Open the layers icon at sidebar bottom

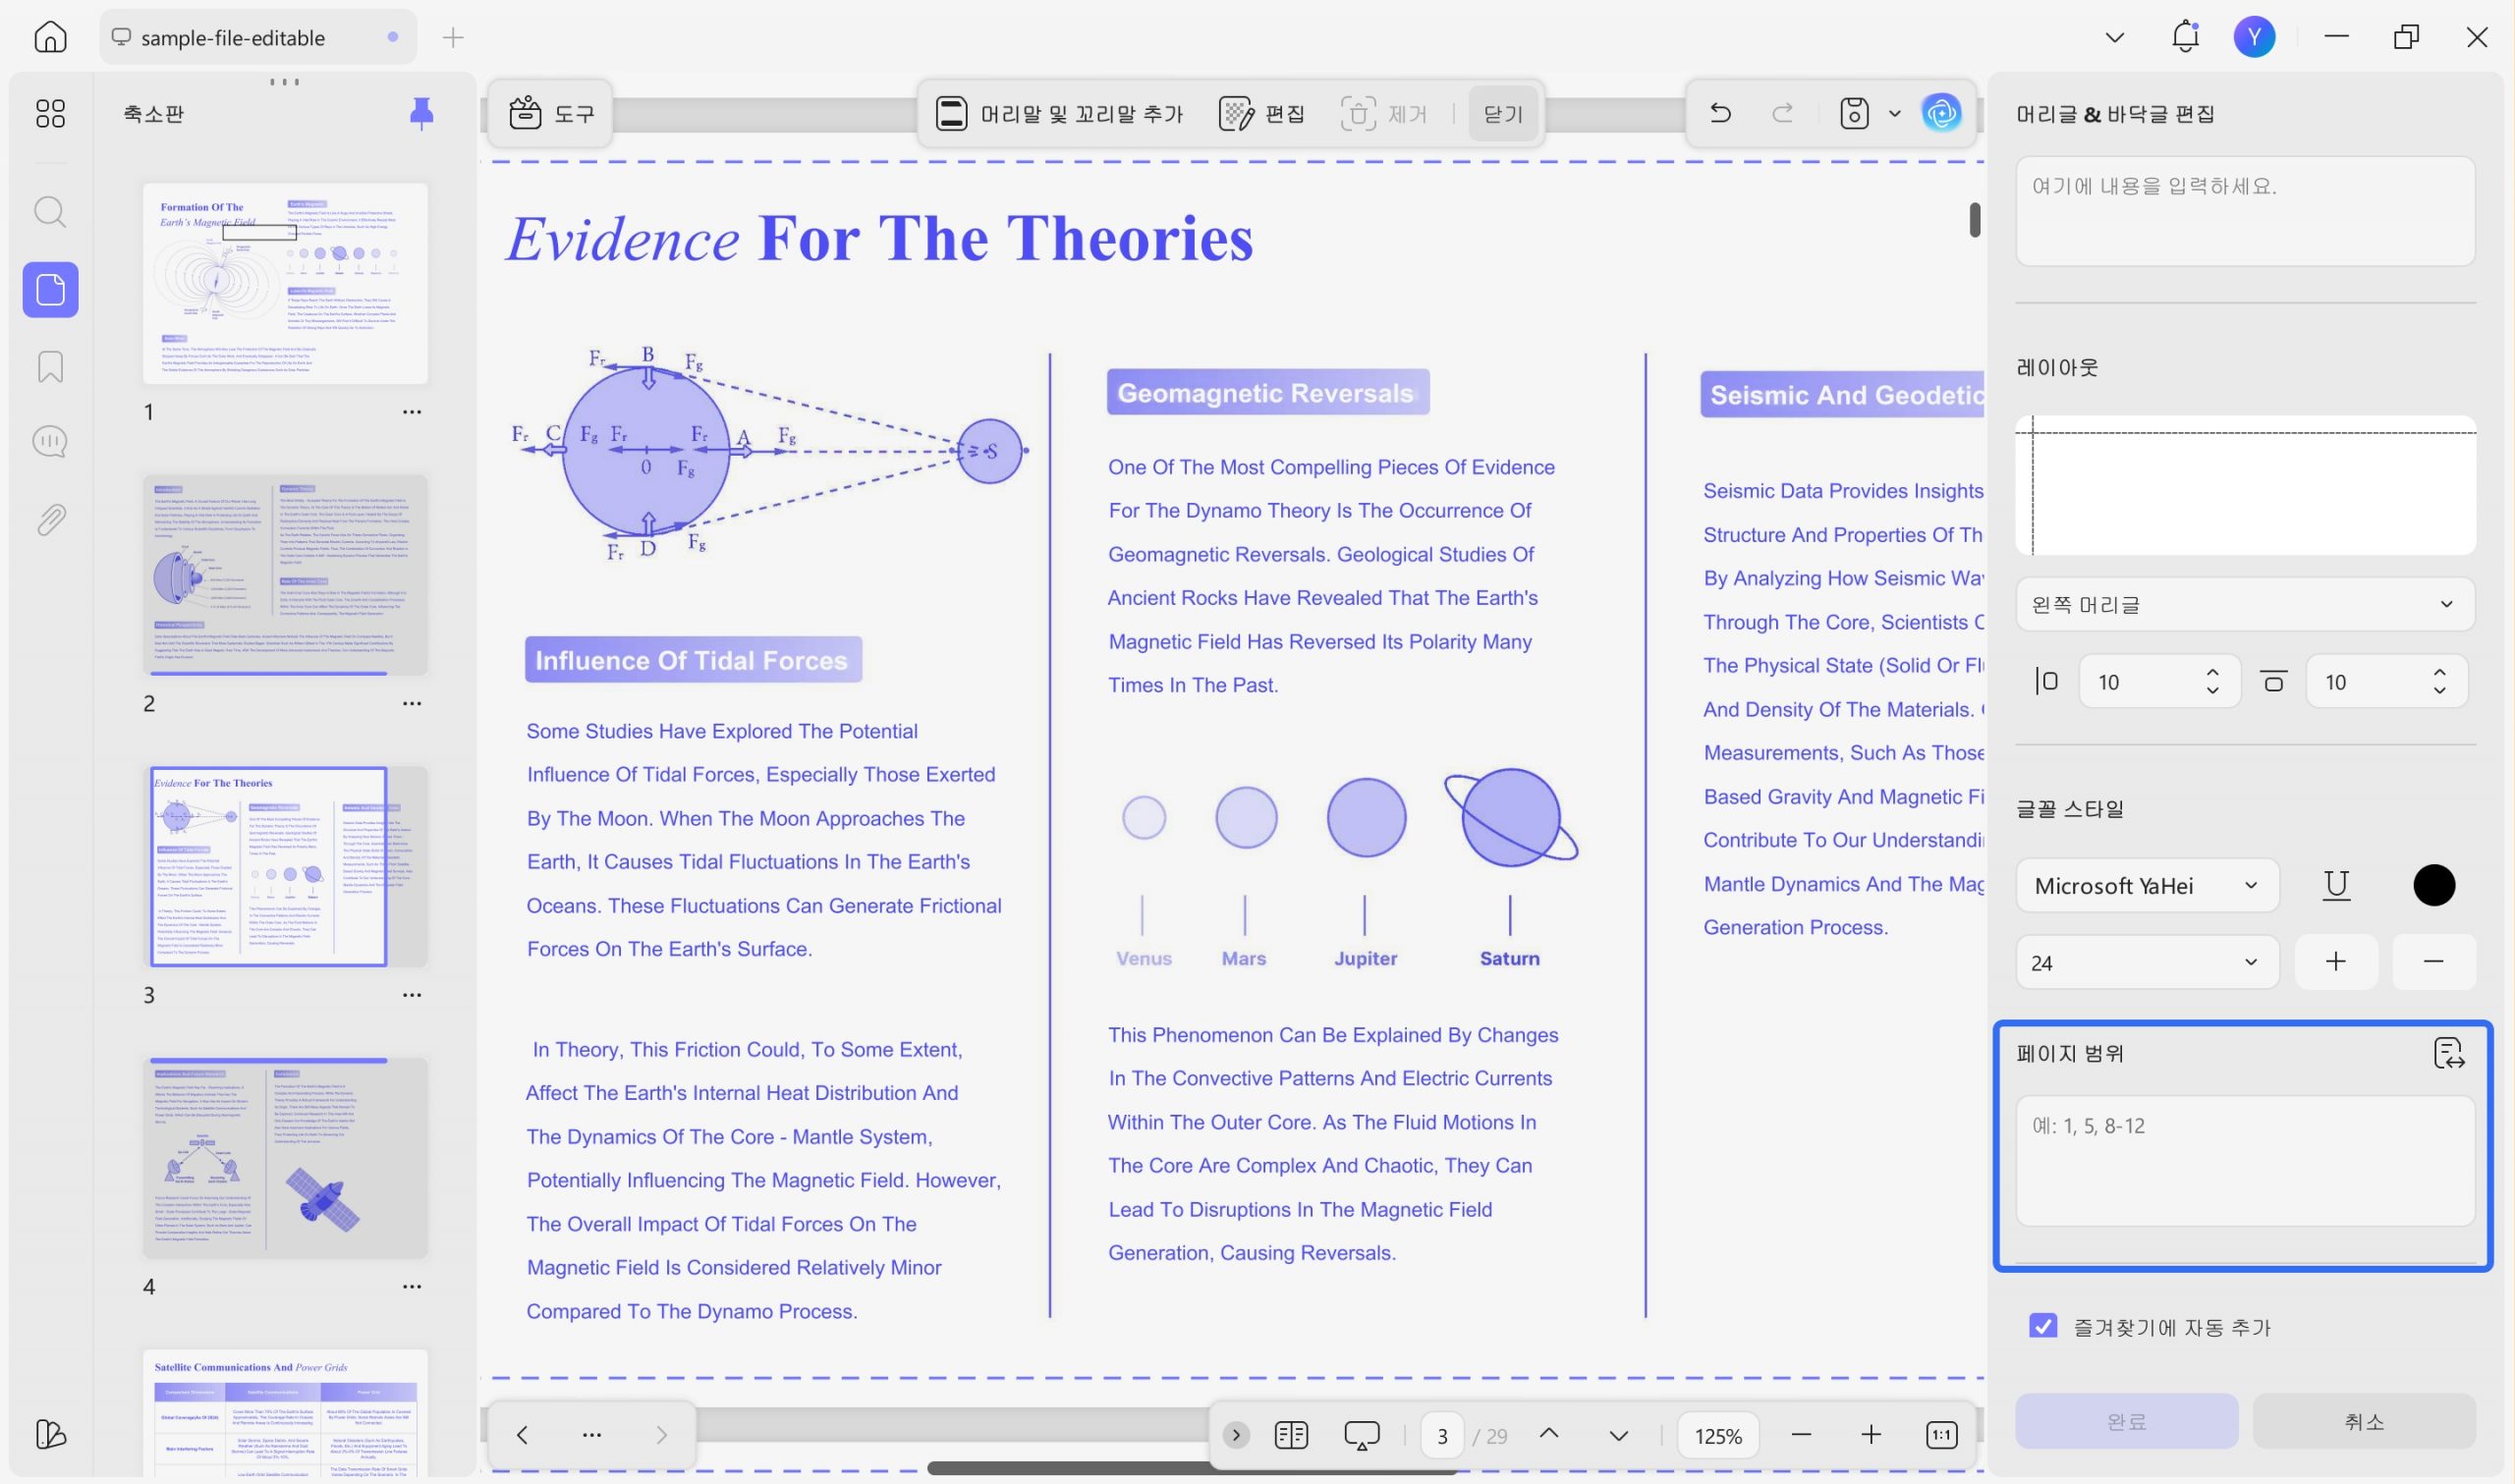tap(50, 1434)
